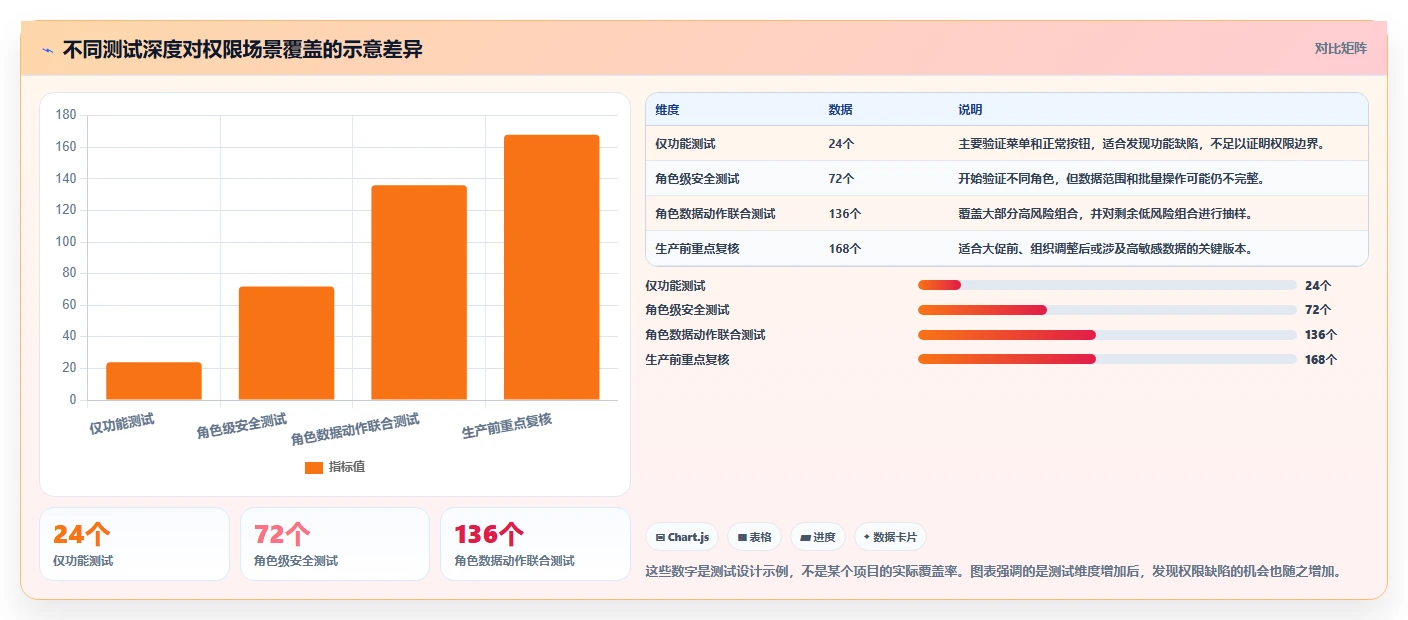This screenshot has height=620, width=1408.
Task: Click the 100 y-axis tick label
Action: (x=66, y=242)
